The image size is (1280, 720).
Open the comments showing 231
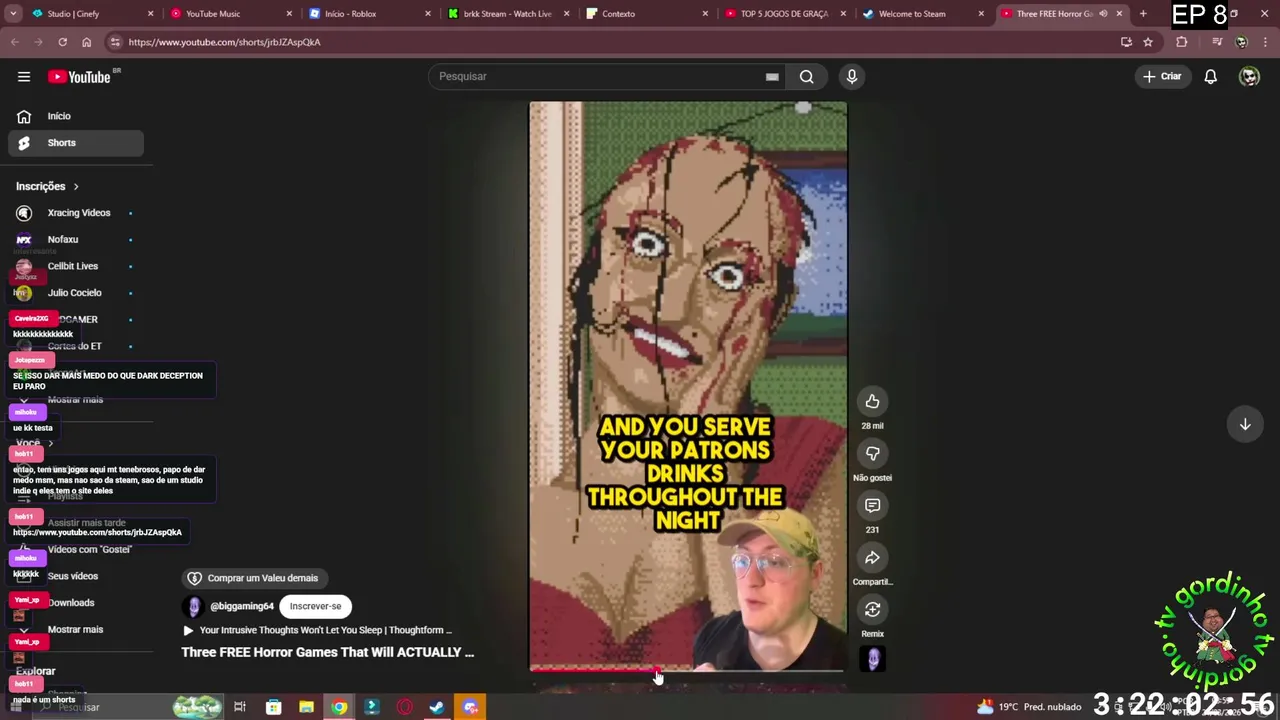tap(872, 505)
